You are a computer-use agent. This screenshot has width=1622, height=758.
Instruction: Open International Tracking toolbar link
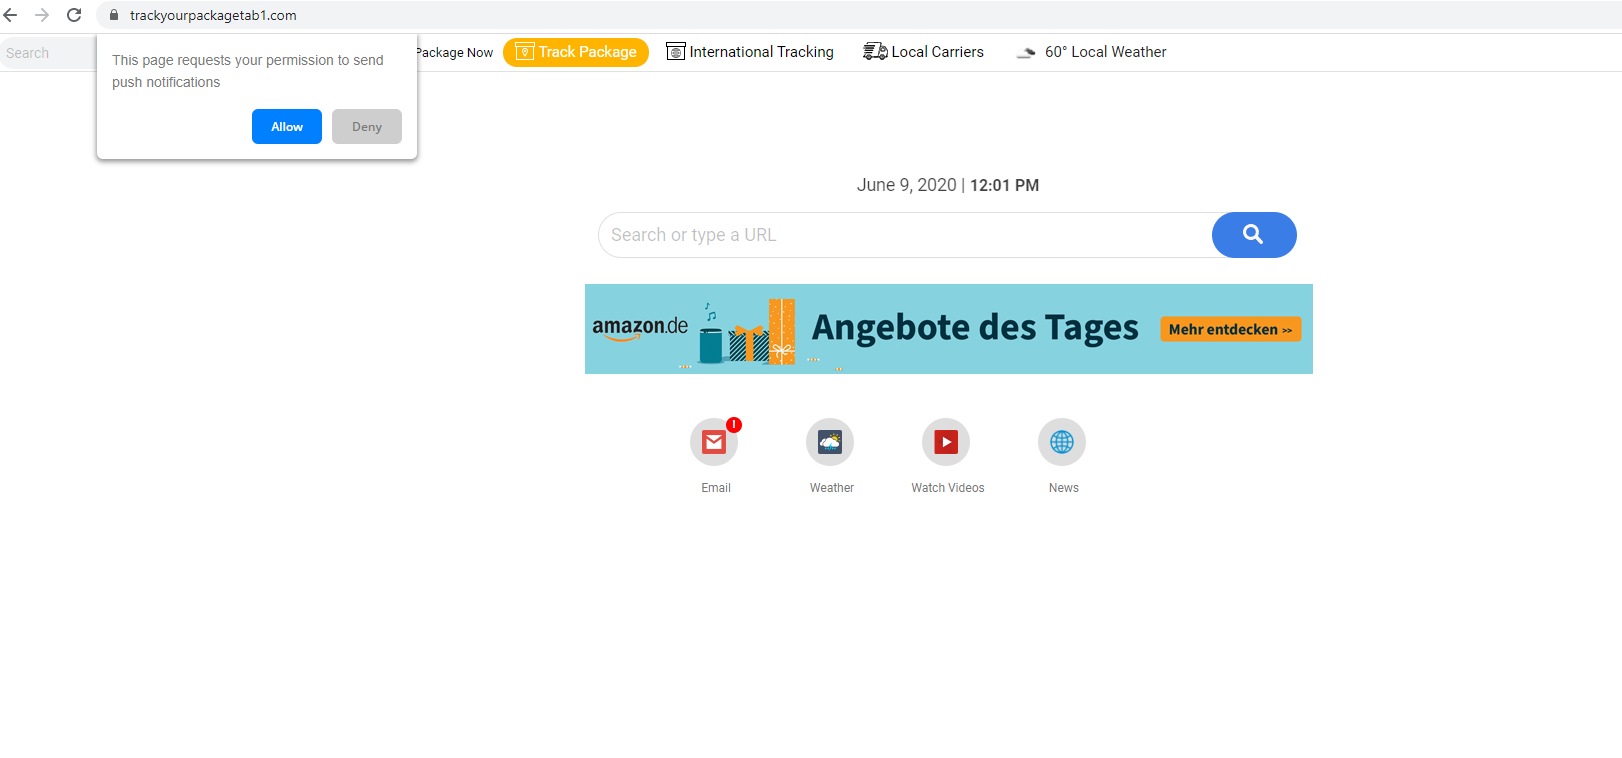[750, 52]
